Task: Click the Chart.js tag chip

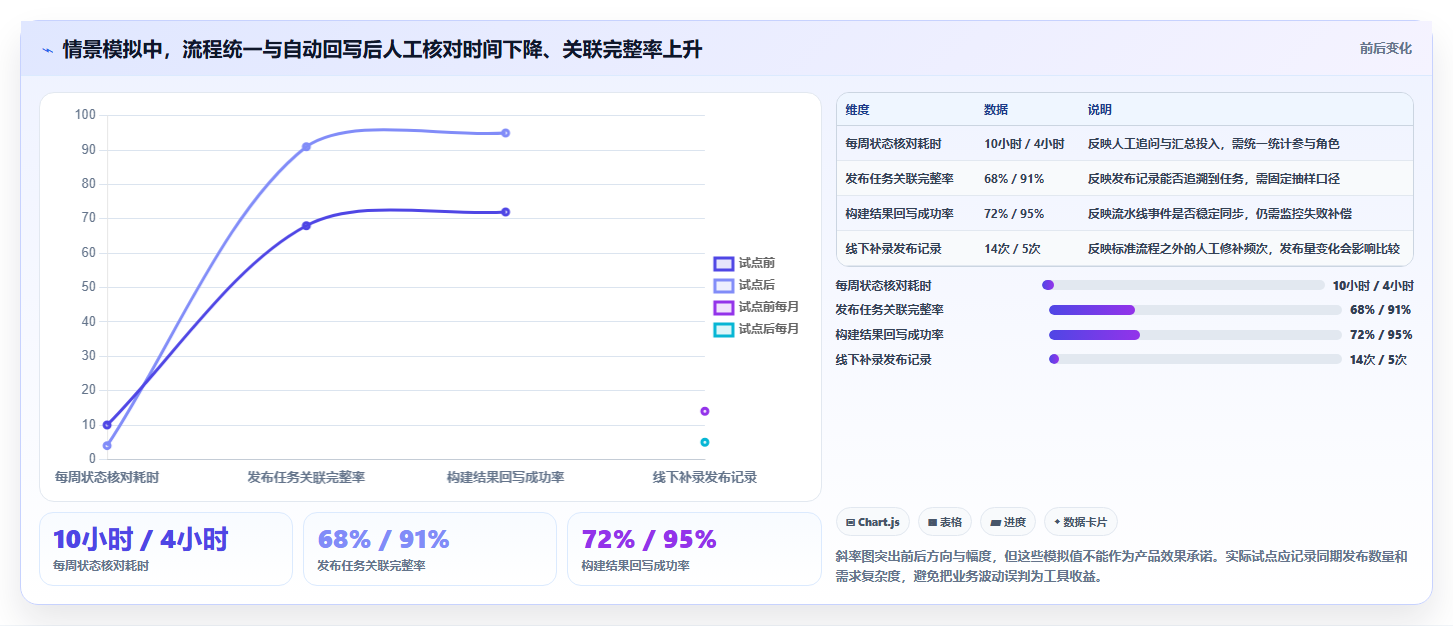Action: coord(872,522)
